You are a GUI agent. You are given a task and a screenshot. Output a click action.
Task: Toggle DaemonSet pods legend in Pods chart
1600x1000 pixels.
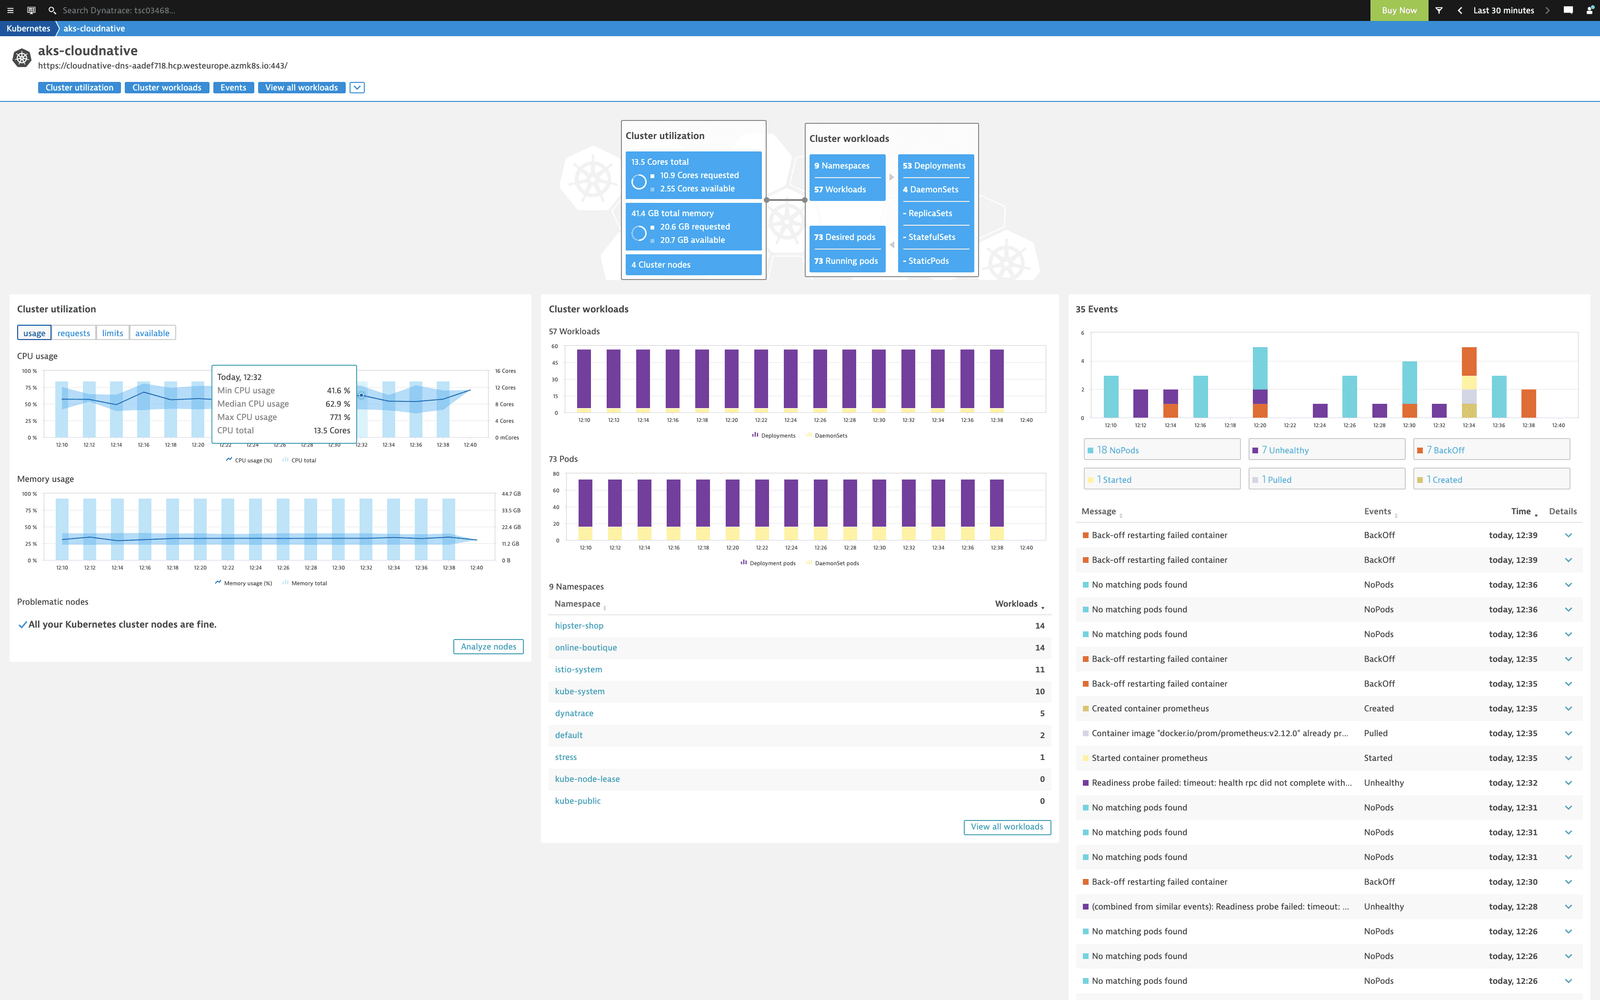(833, 563)
